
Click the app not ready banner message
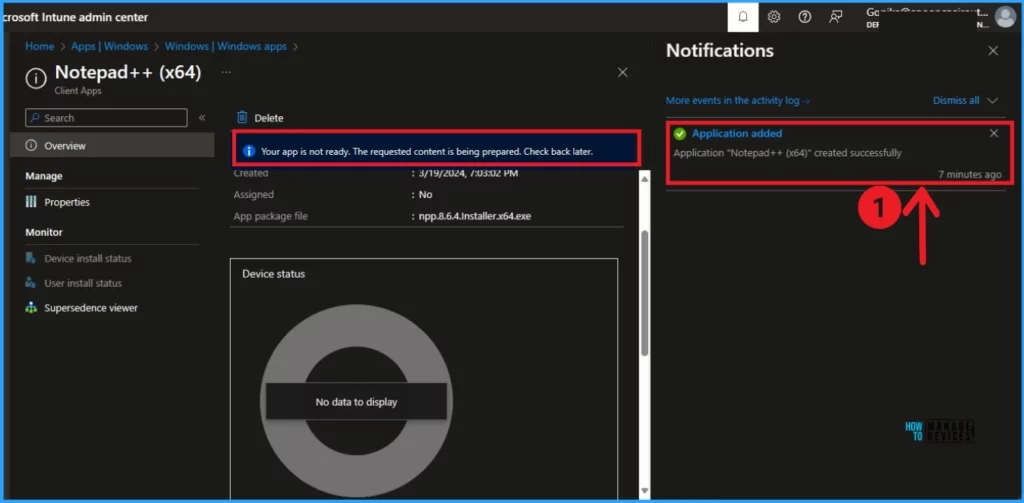click(x=426, y=151)
